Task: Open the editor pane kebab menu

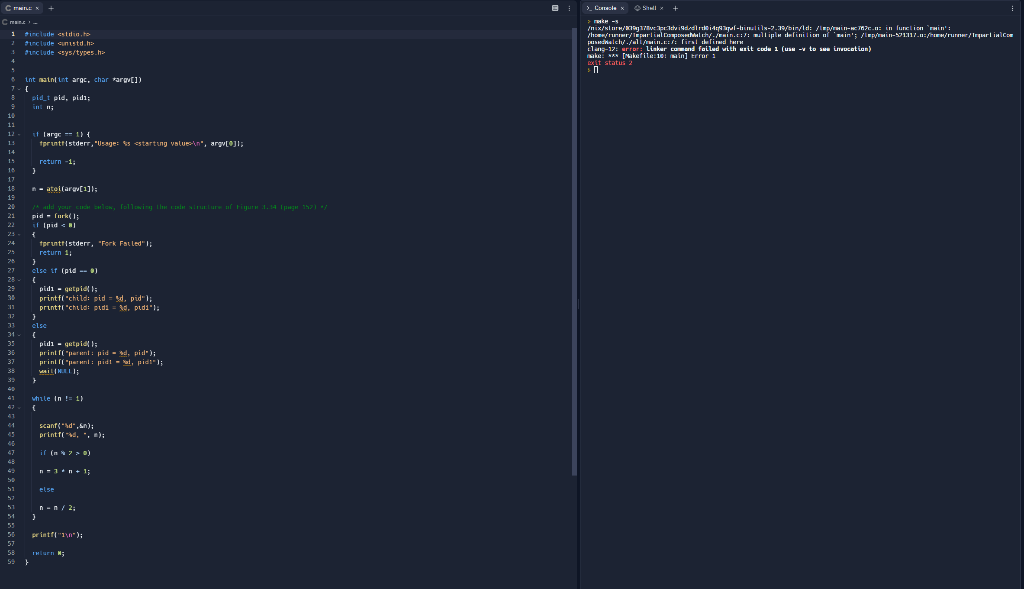Action: pyautogui.click(x=570, y=8)
